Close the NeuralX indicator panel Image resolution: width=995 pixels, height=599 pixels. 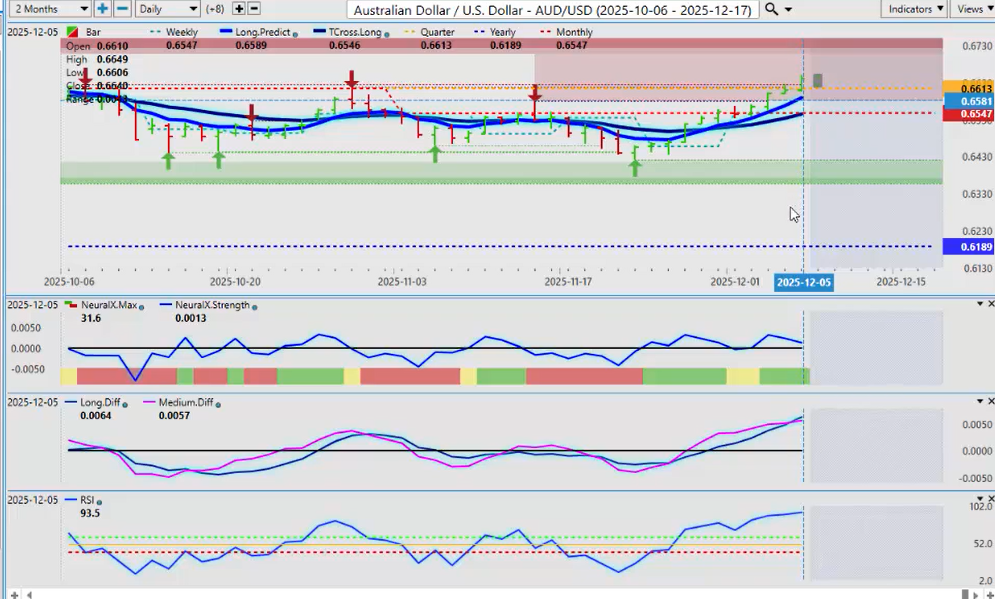pyautogui.click(x=990, y=303)
